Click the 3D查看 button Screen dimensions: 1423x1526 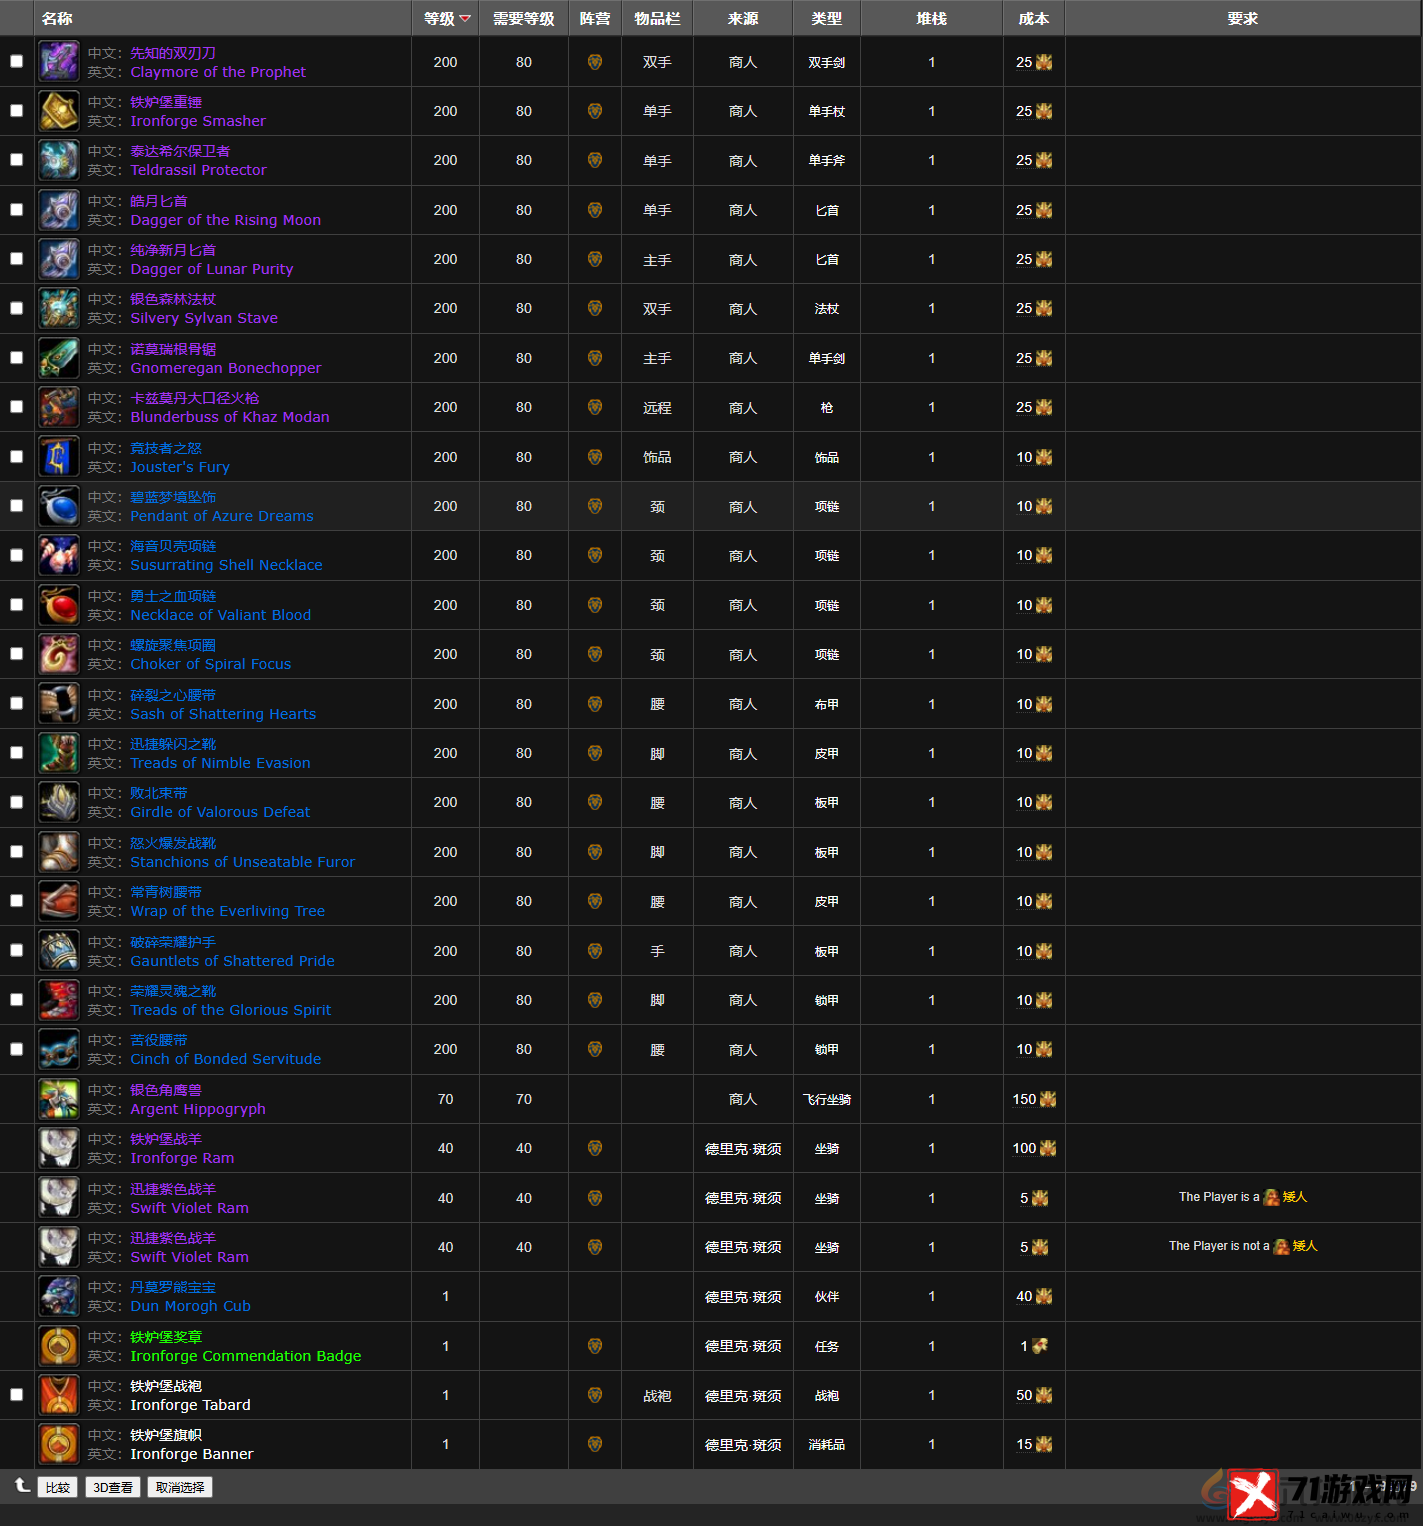113,1487
